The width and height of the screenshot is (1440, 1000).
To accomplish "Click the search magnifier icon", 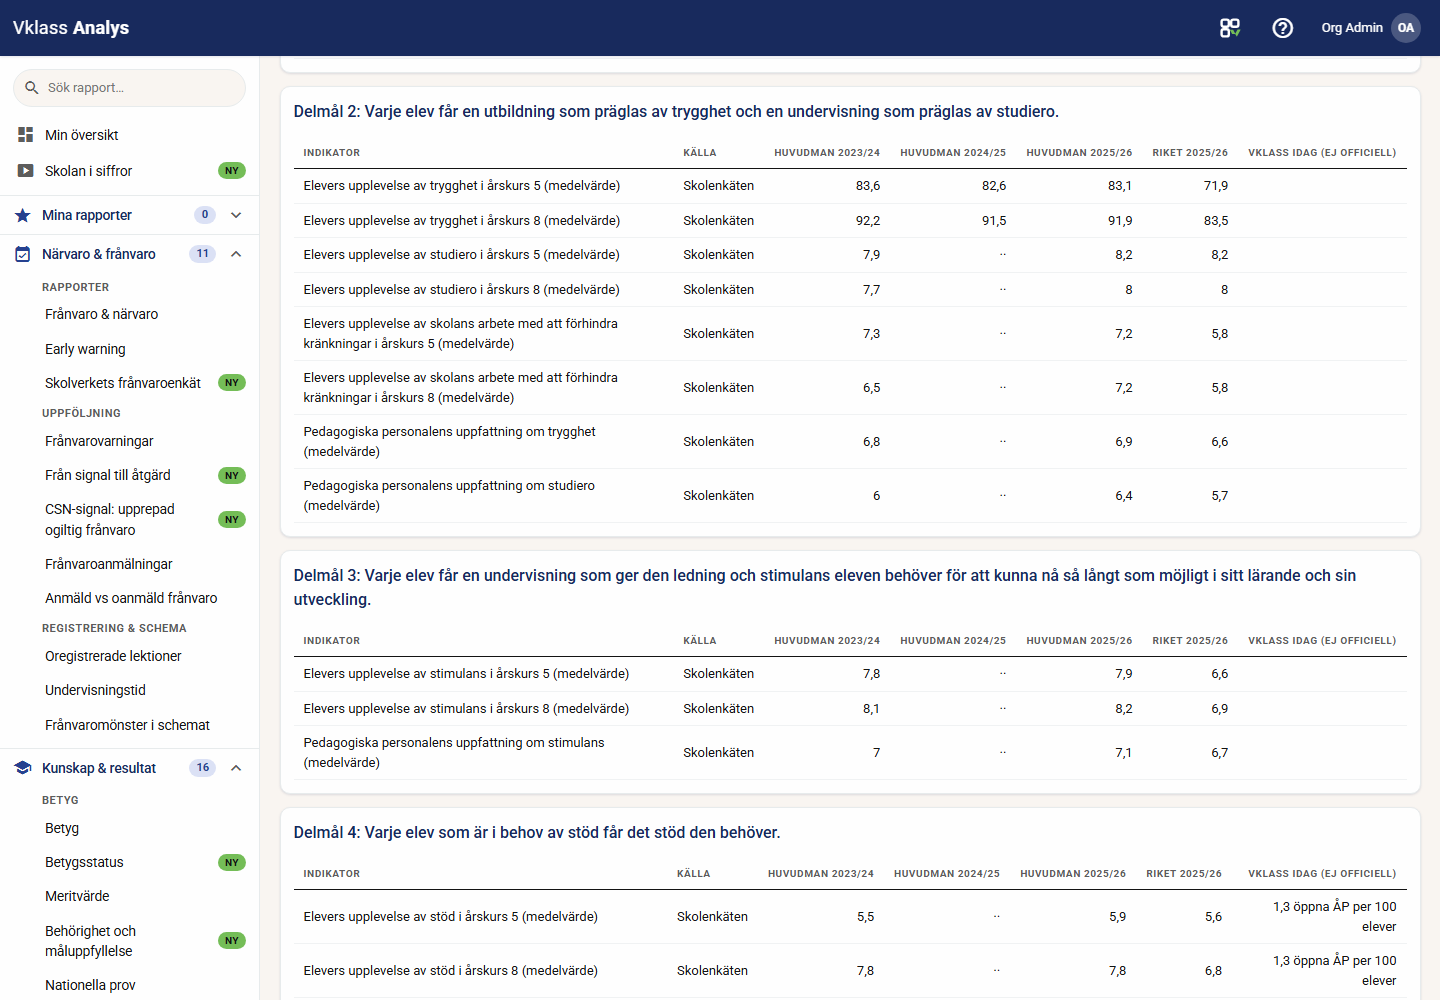I will tap(32, 88).
